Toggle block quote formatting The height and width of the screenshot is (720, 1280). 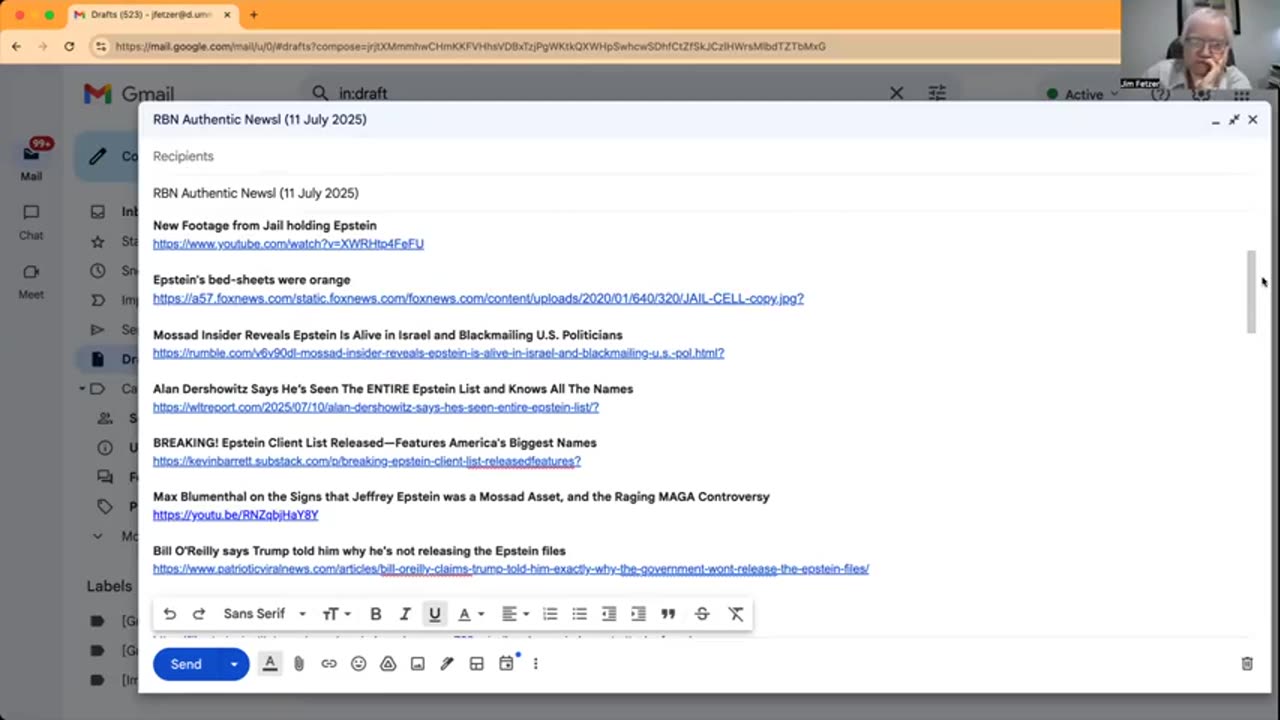(668, 614)
